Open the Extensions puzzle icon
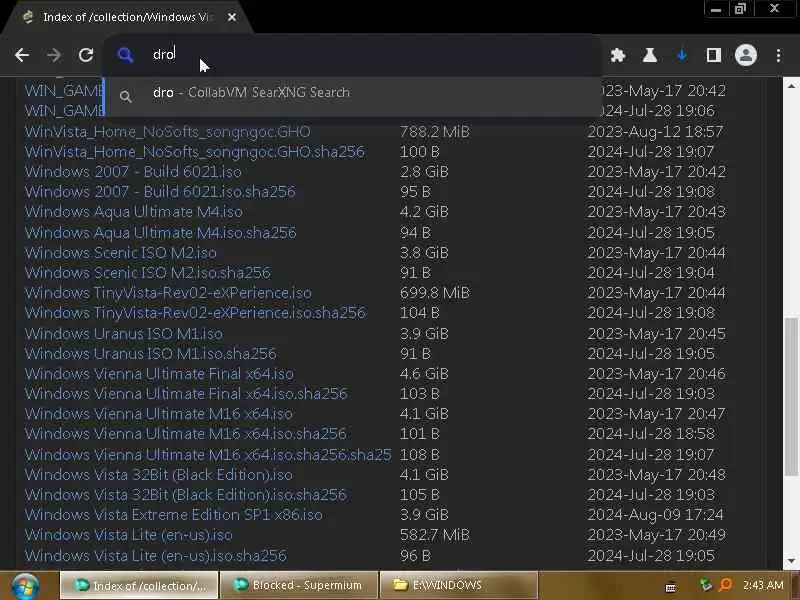This screenshot has width=800, height=600. [x=618, y=55]
